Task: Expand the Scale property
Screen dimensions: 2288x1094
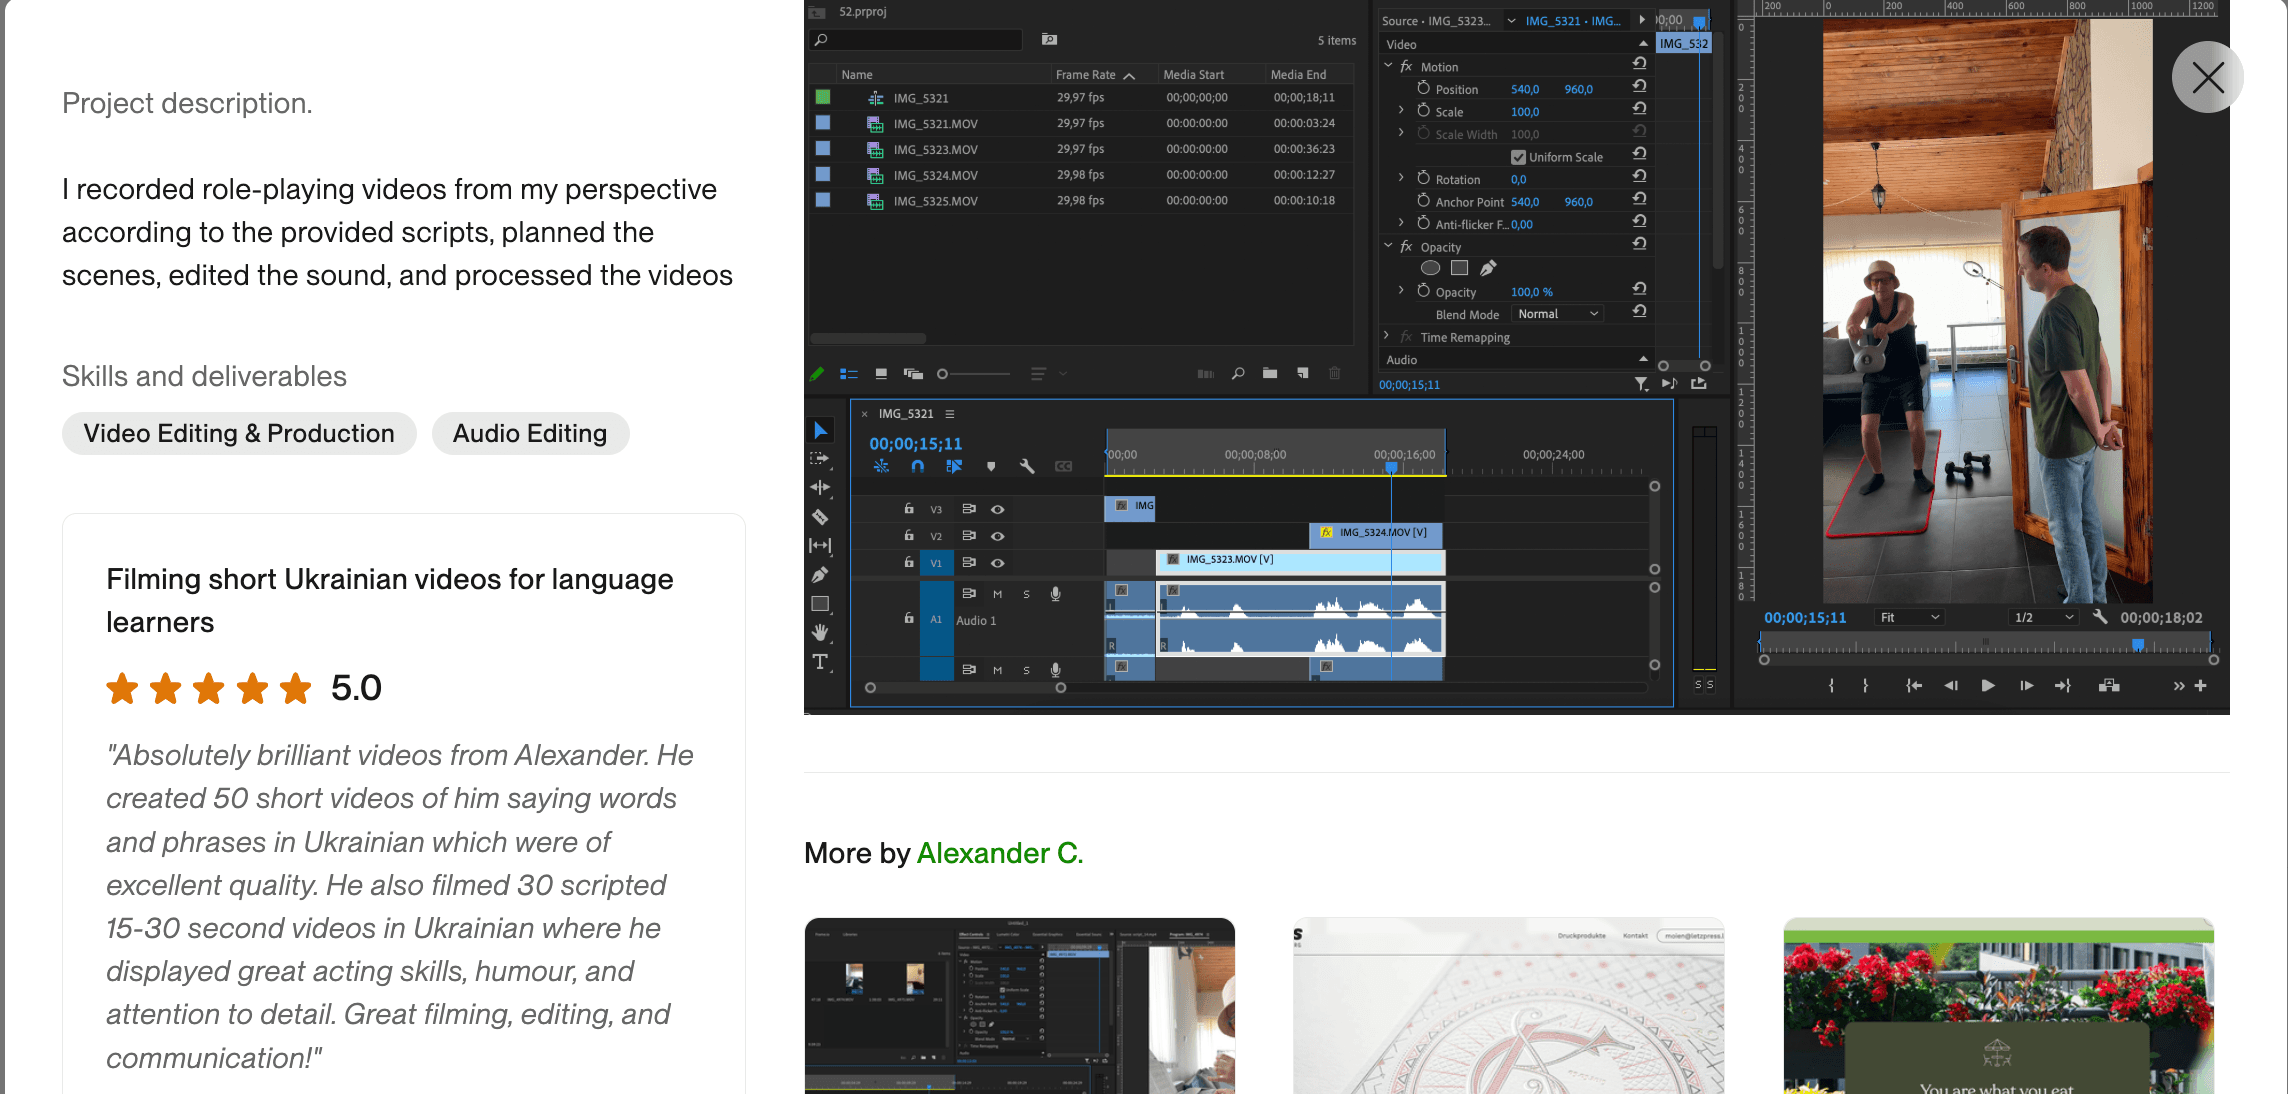Action: 1401,111
